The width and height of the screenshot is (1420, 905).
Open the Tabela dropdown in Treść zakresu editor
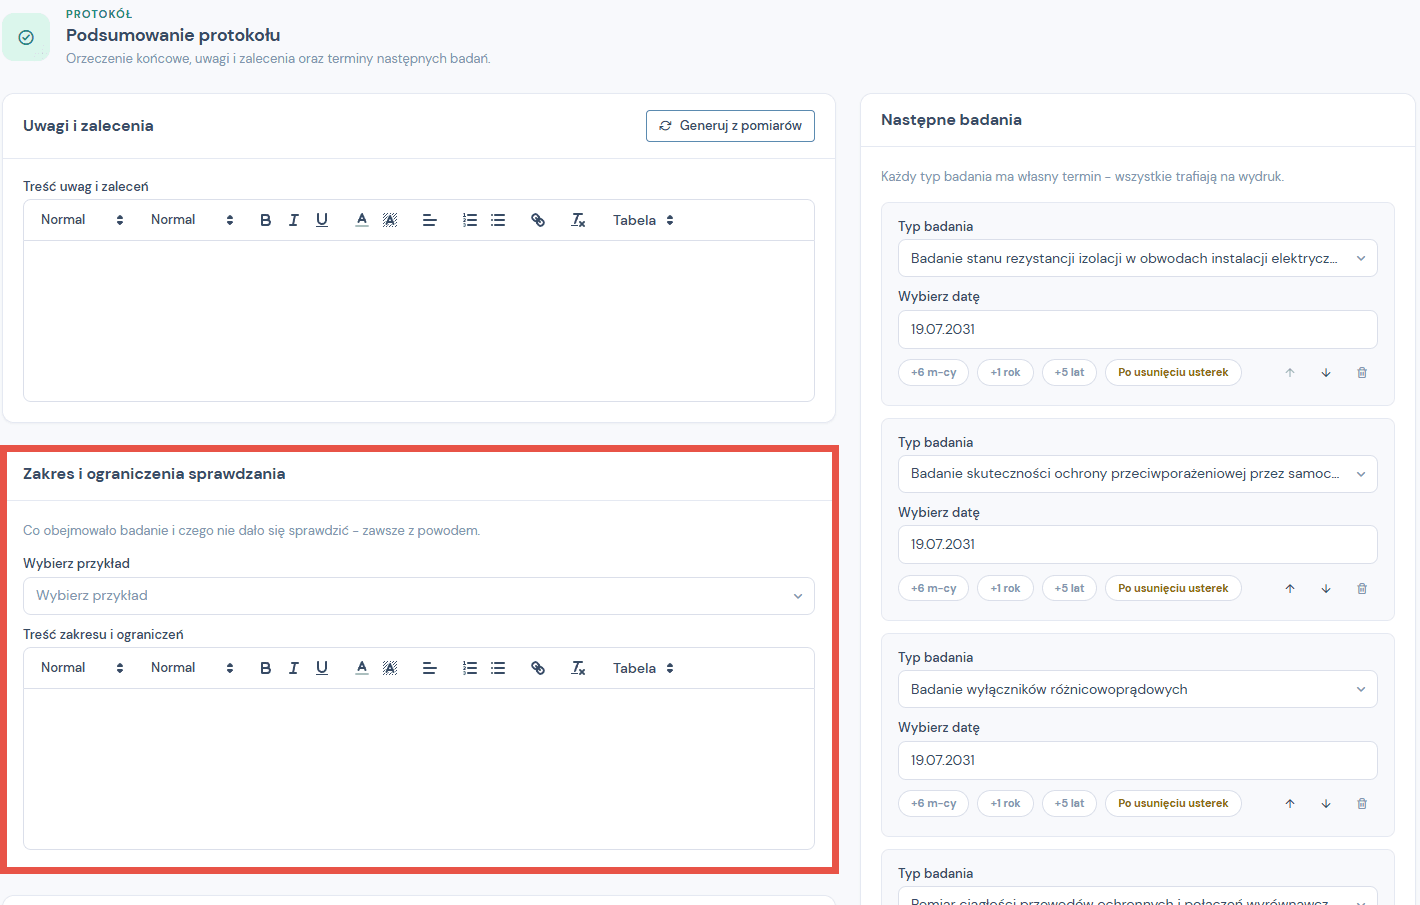(x=643, y=668)
